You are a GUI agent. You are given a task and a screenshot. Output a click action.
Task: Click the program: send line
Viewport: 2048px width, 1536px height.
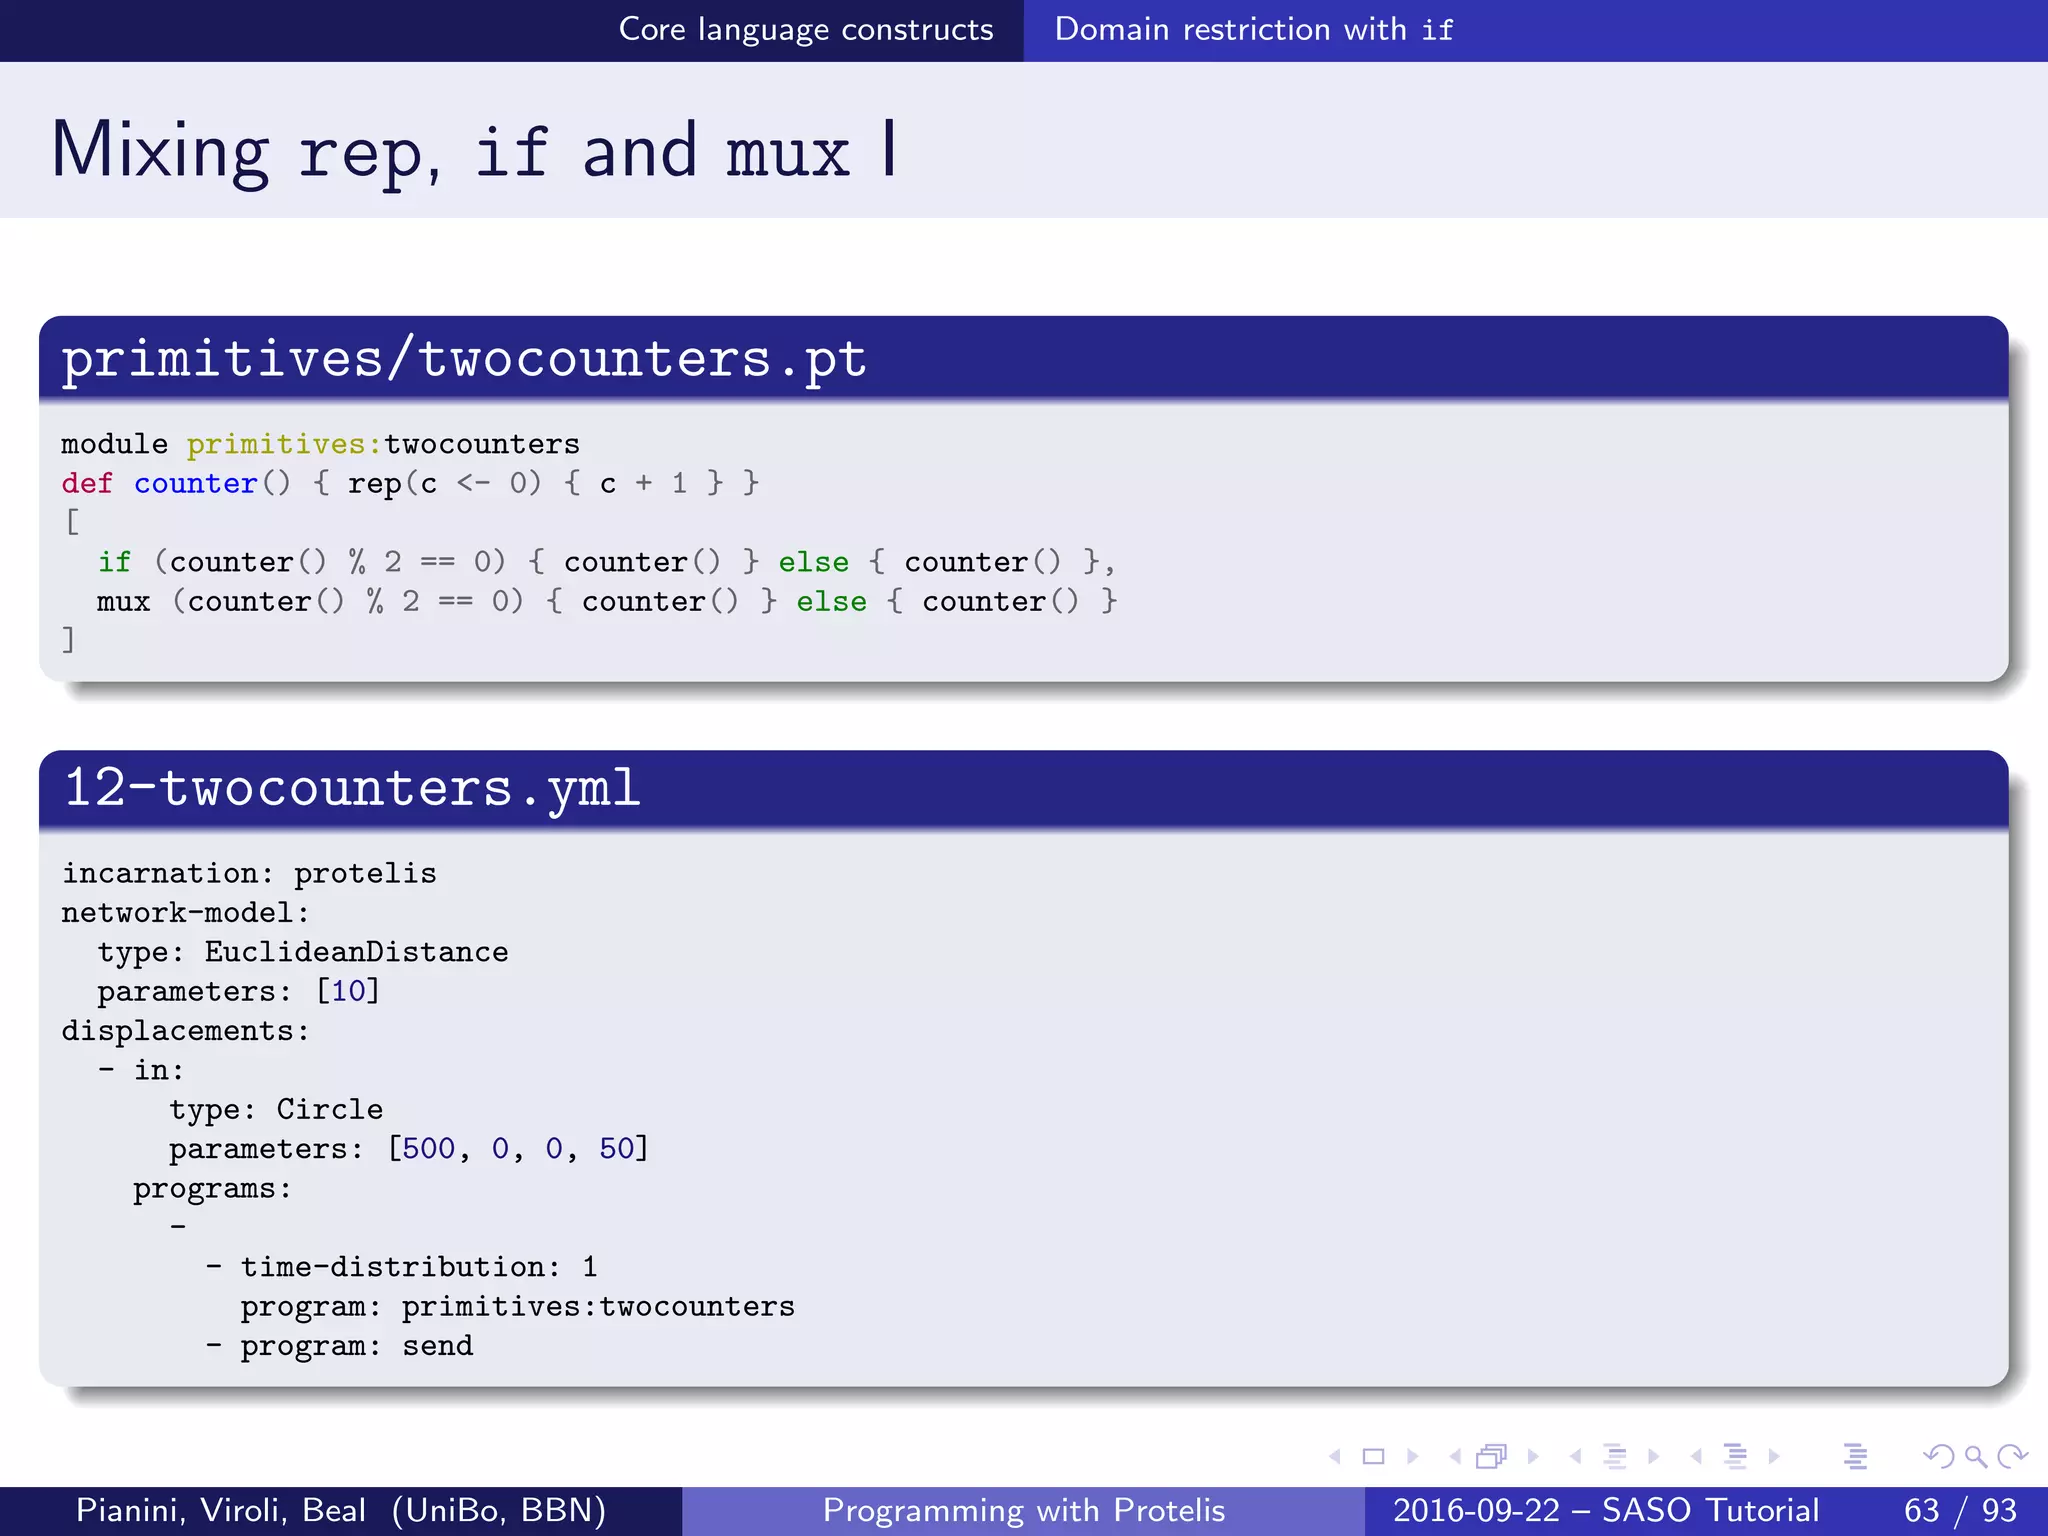339,1346
